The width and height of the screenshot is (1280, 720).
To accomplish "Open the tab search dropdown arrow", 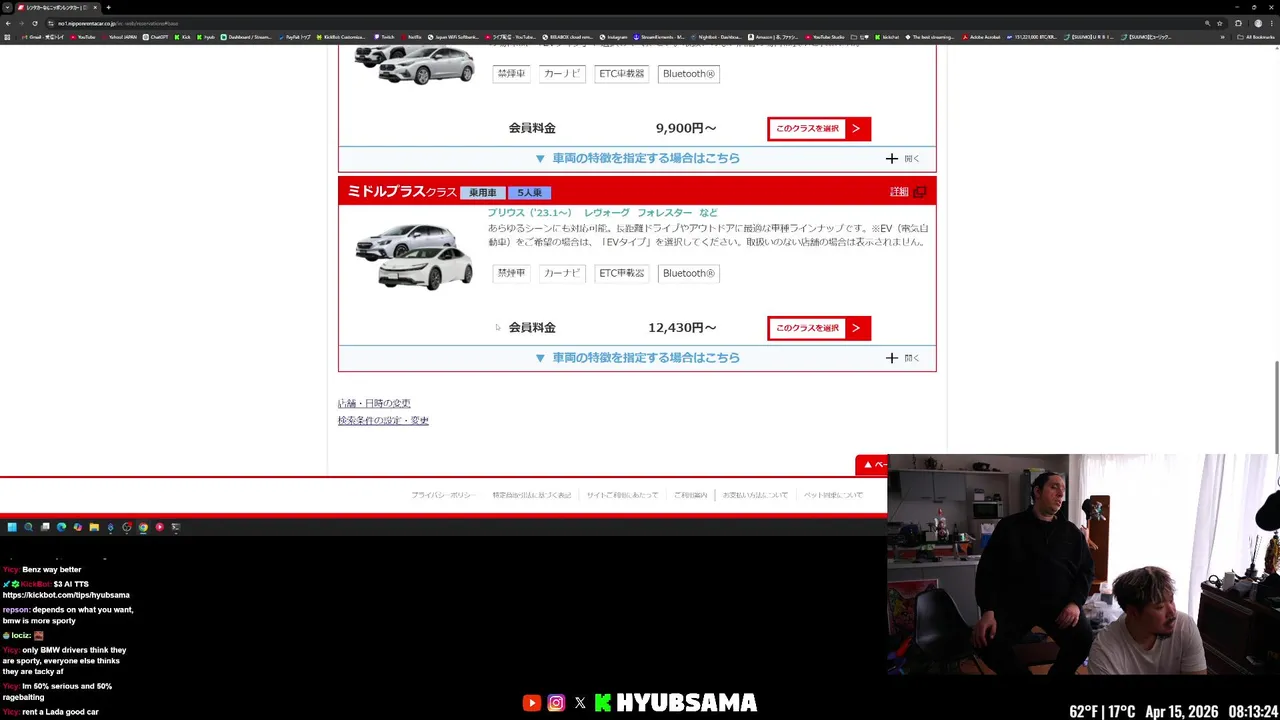I will pyautogui.click(x=7, y=7).
